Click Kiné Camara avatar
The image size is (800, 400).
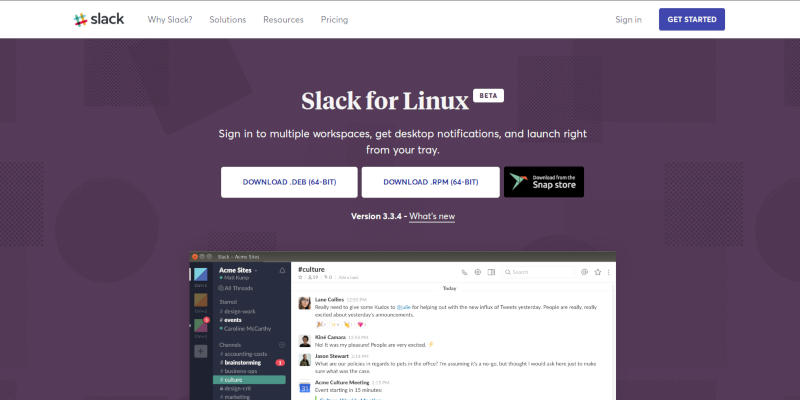tap(305, 341)
